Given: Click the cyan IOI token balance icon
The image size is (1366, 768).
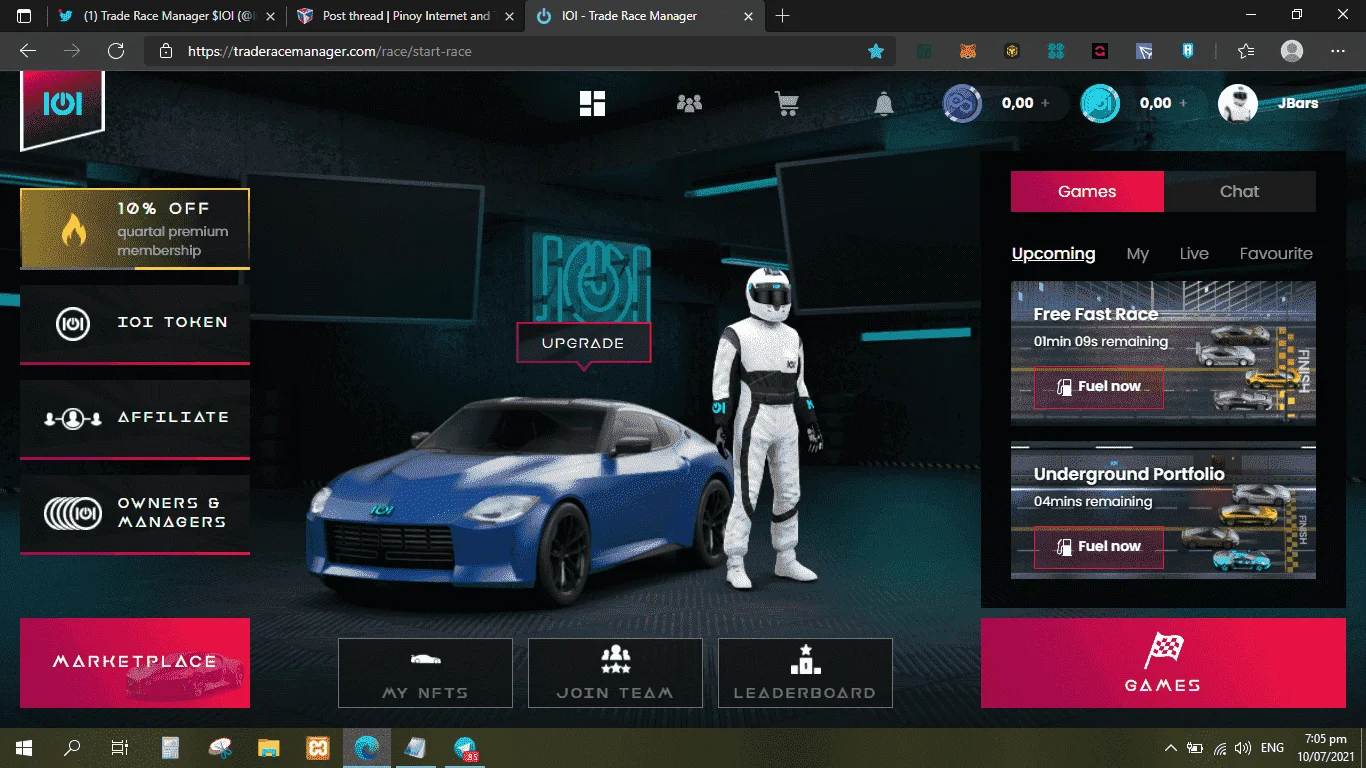Looking at the screenshot, I should click(x=1100, y=103).
